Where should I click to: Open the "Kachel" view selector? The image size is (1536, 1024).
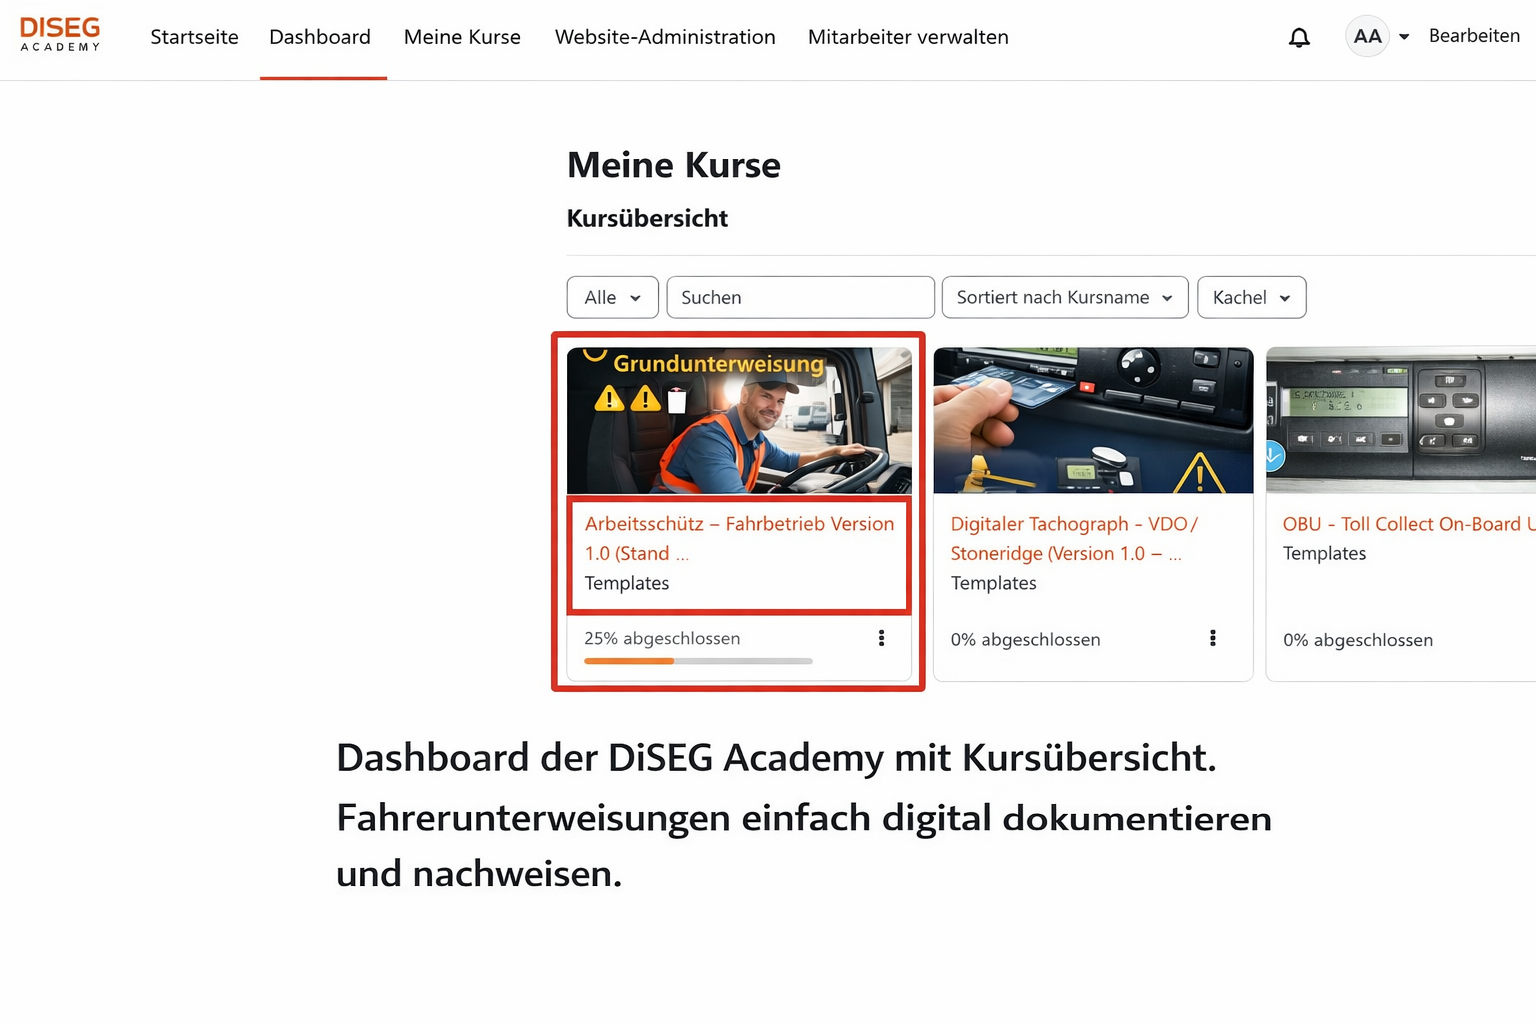1250,297
